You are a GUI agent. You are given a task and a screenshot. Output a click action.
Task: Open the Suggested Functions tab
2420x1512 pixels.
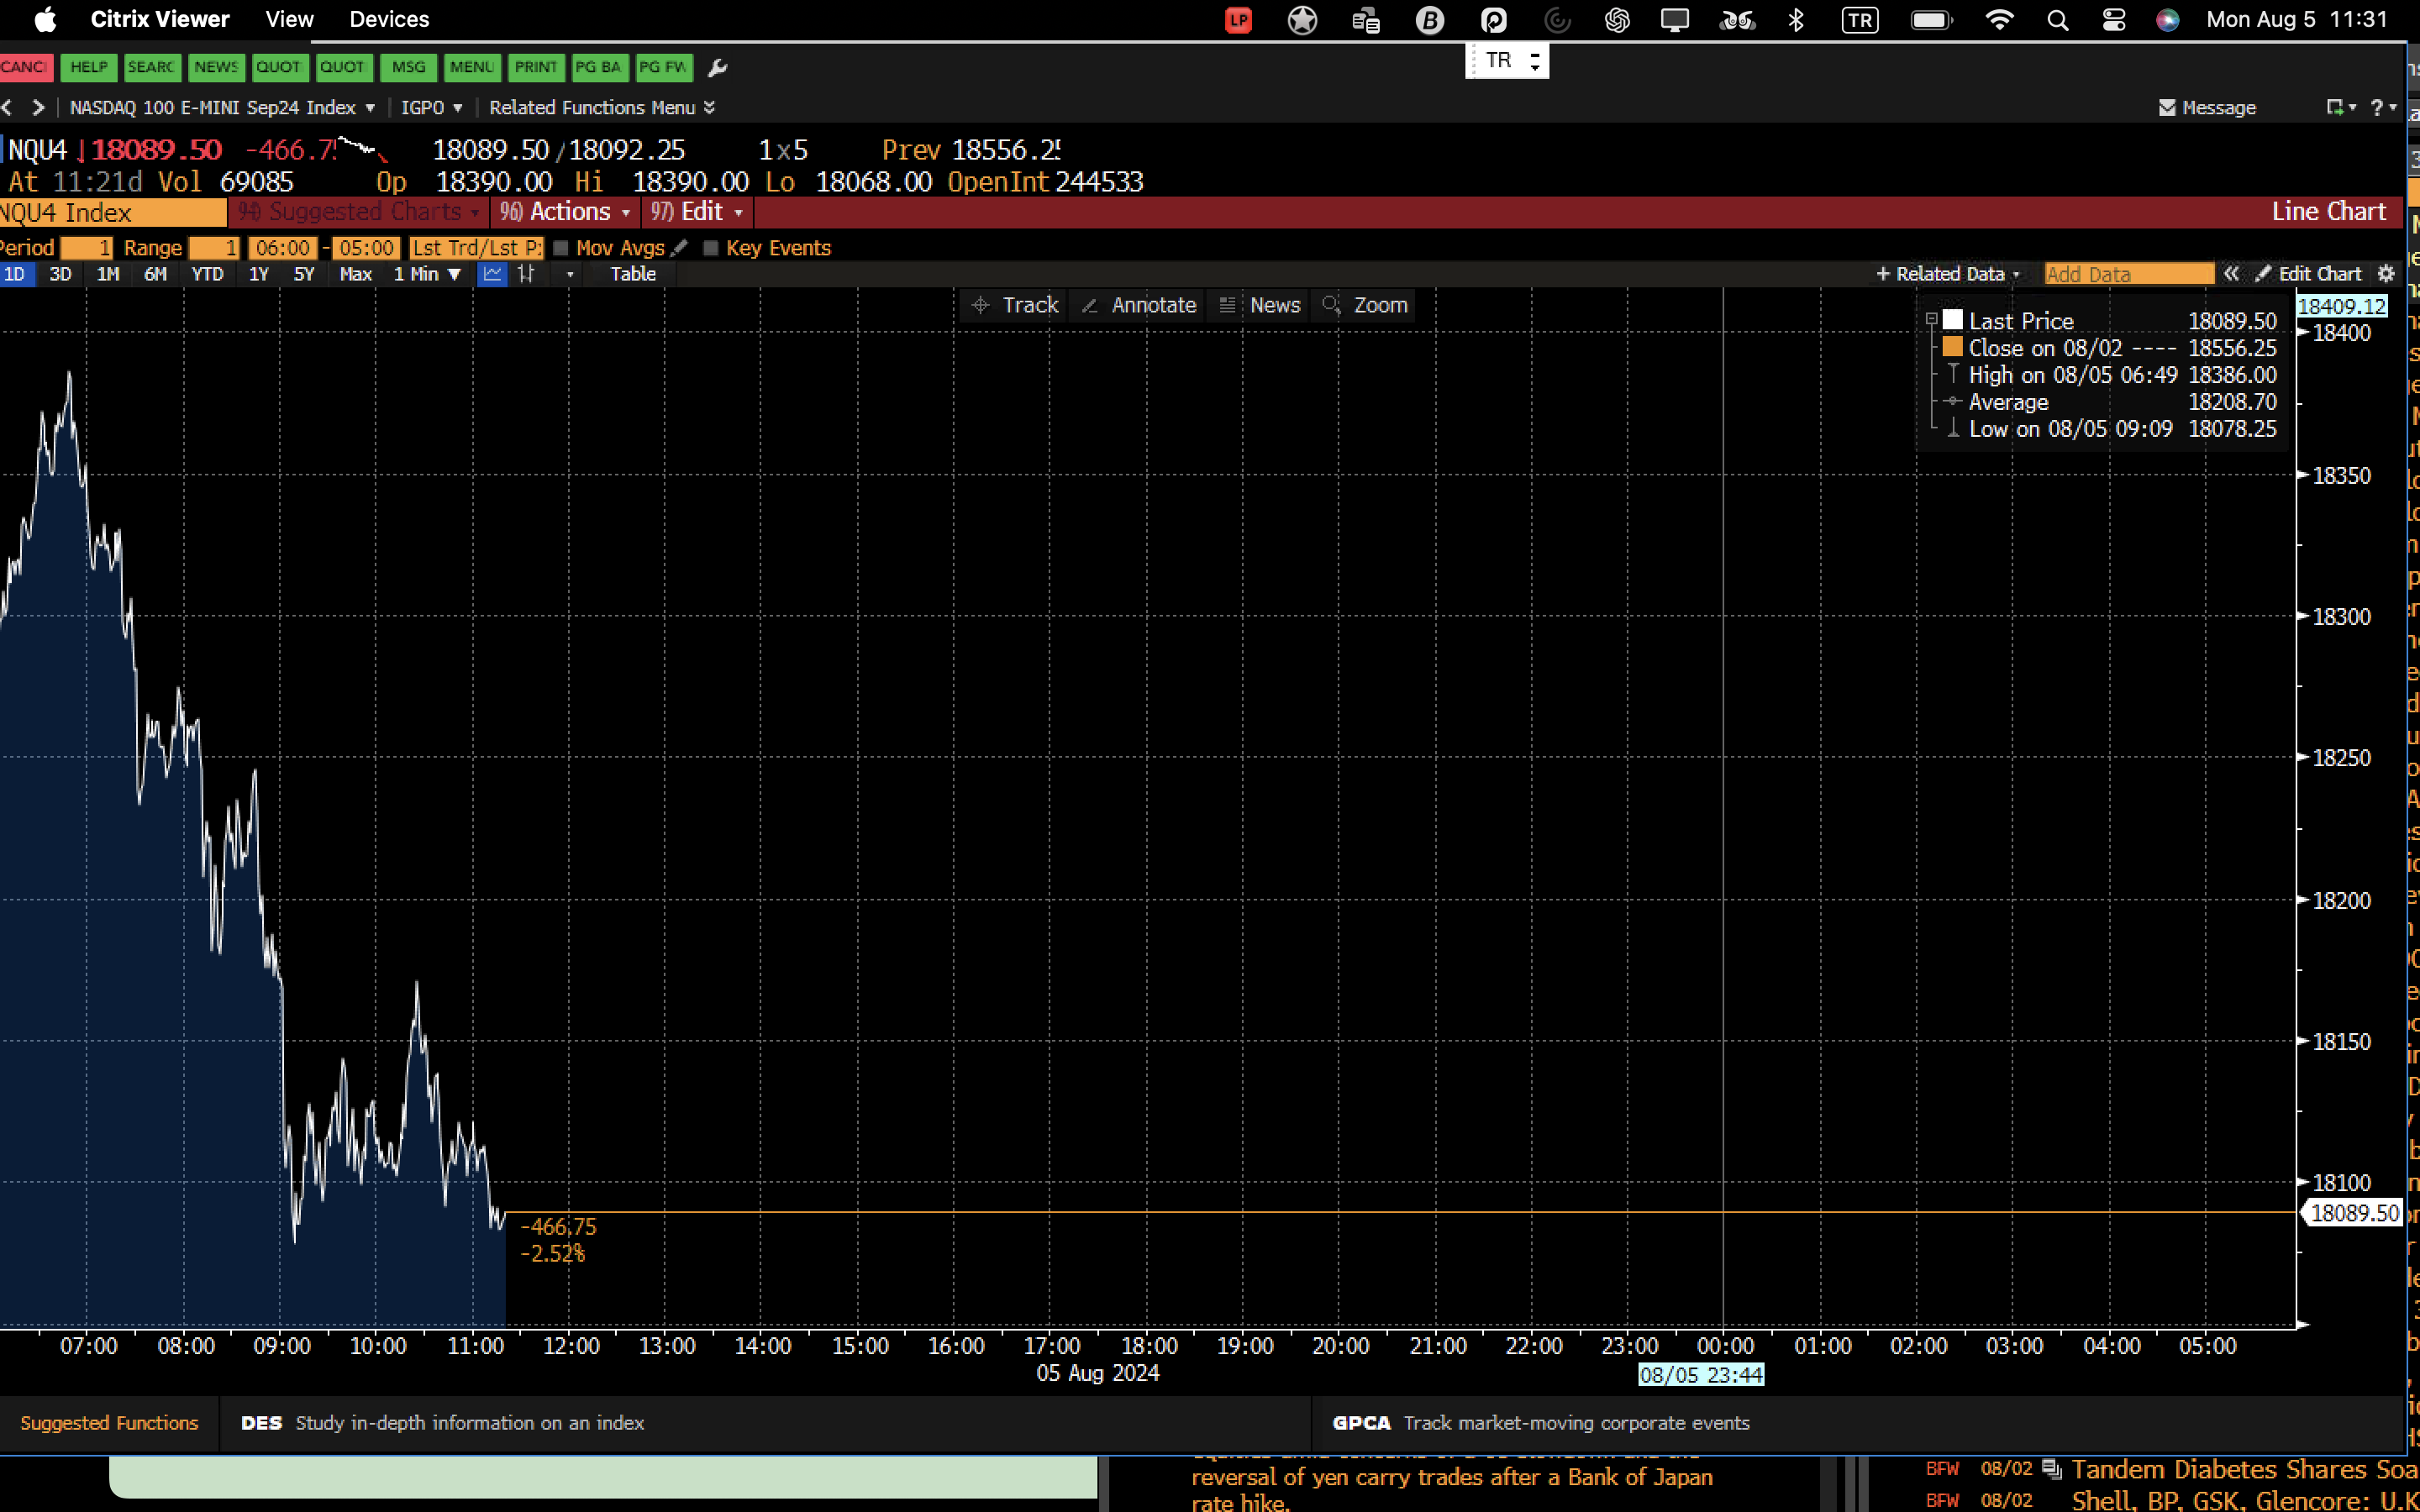(109, 1423)
